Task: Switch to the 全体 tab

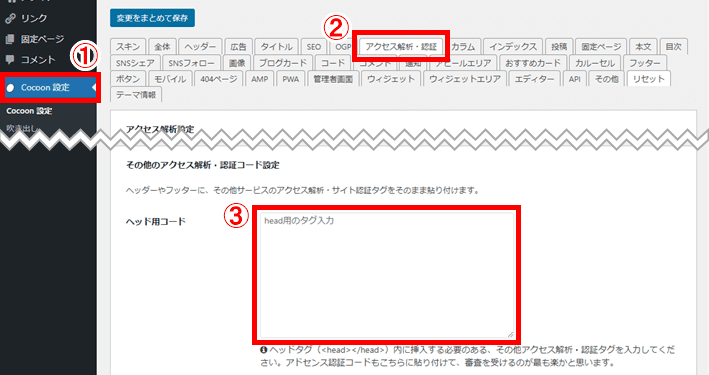Action: [x=162, y=47]
